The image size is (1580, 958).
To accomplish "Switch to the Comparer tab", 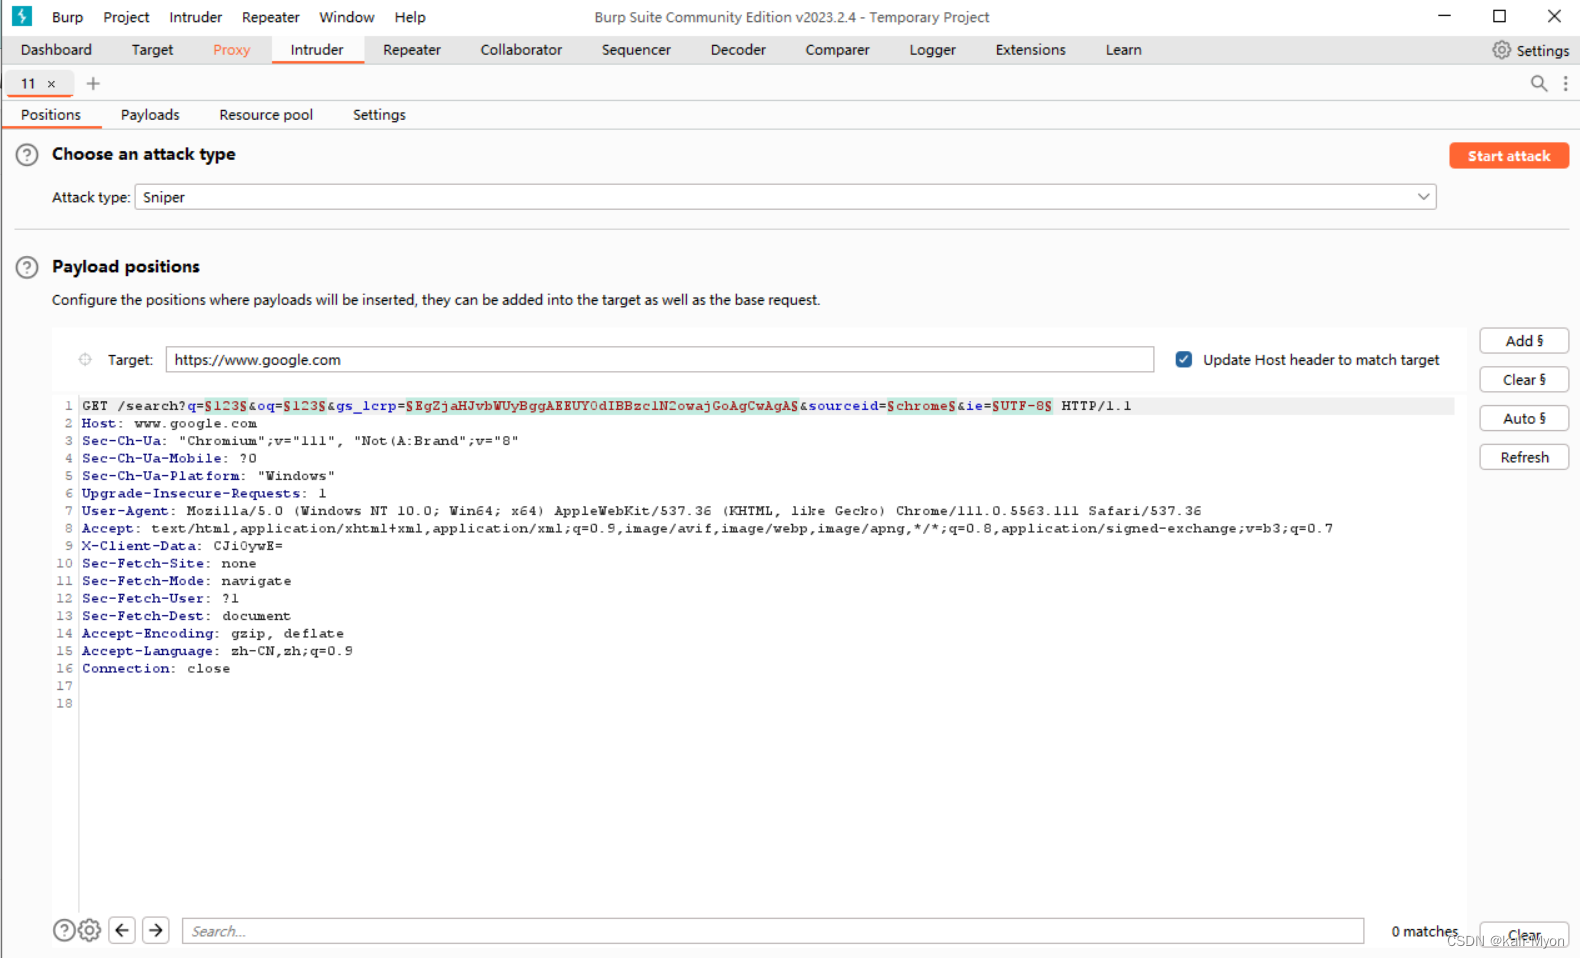I will 837,50.
